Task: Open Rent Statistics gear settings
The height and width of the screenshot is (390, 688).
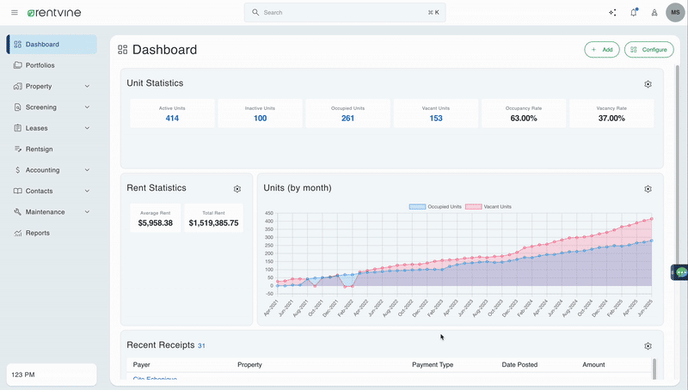Action: pos(237,189)
